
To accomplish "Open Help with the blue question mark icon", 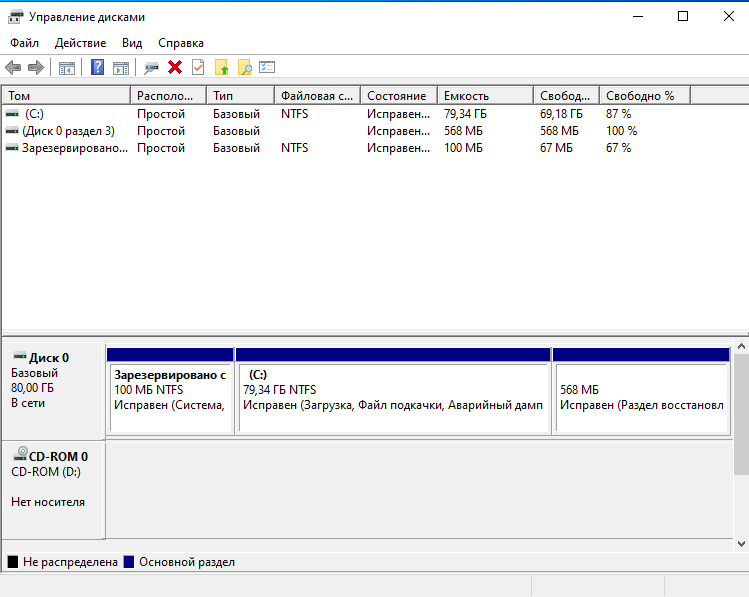I will pos(98,67).
